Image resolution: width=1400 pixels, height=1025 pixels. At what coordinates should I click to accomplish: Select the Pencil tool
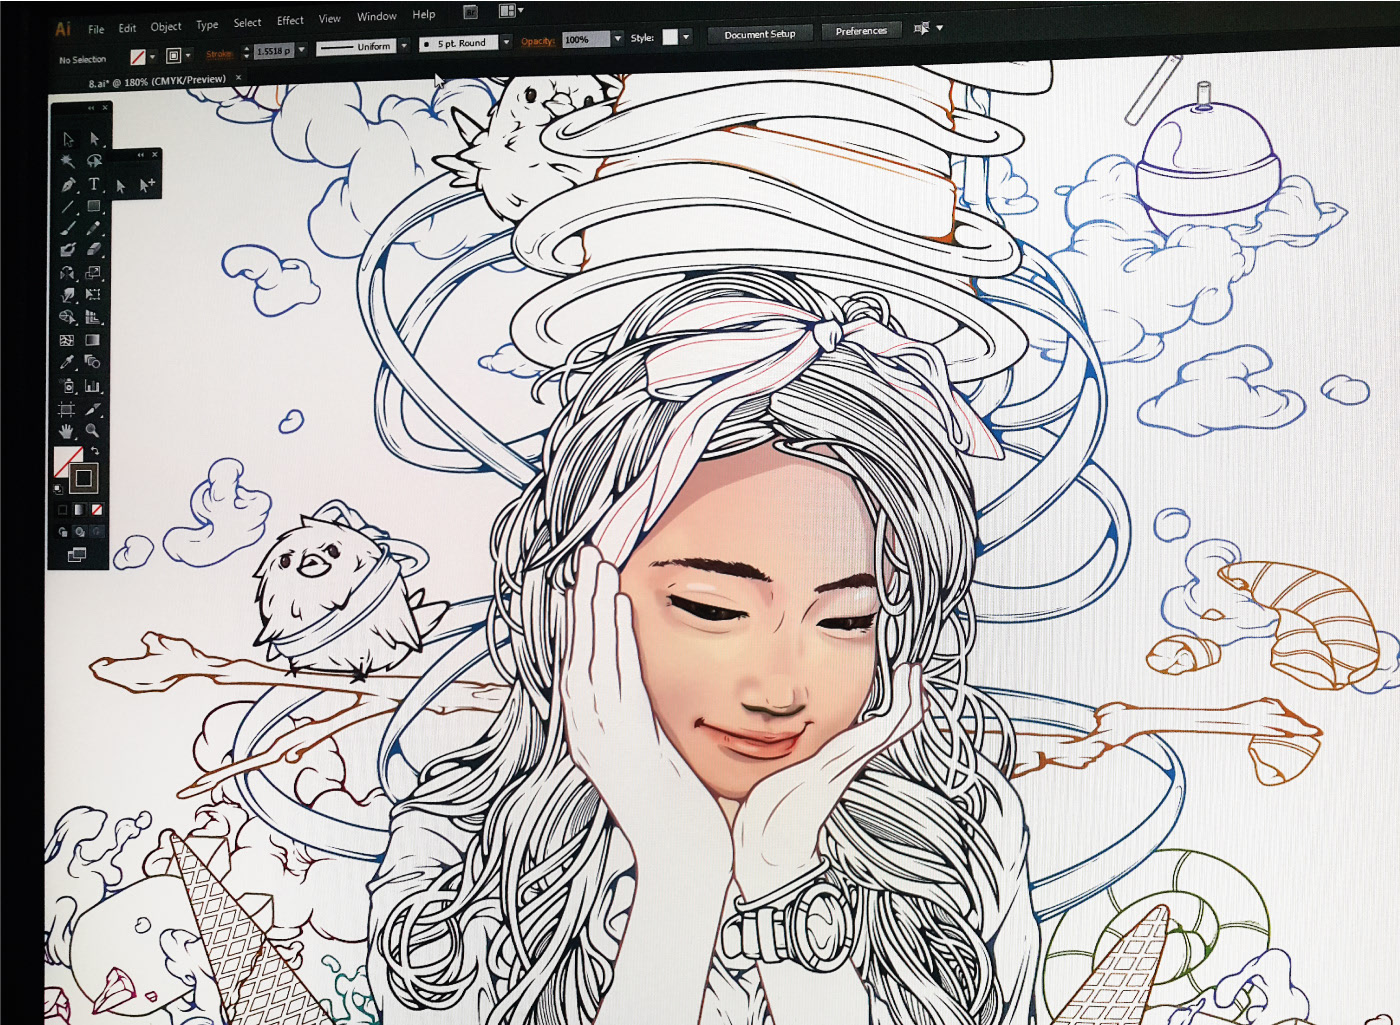pos(94,228)
